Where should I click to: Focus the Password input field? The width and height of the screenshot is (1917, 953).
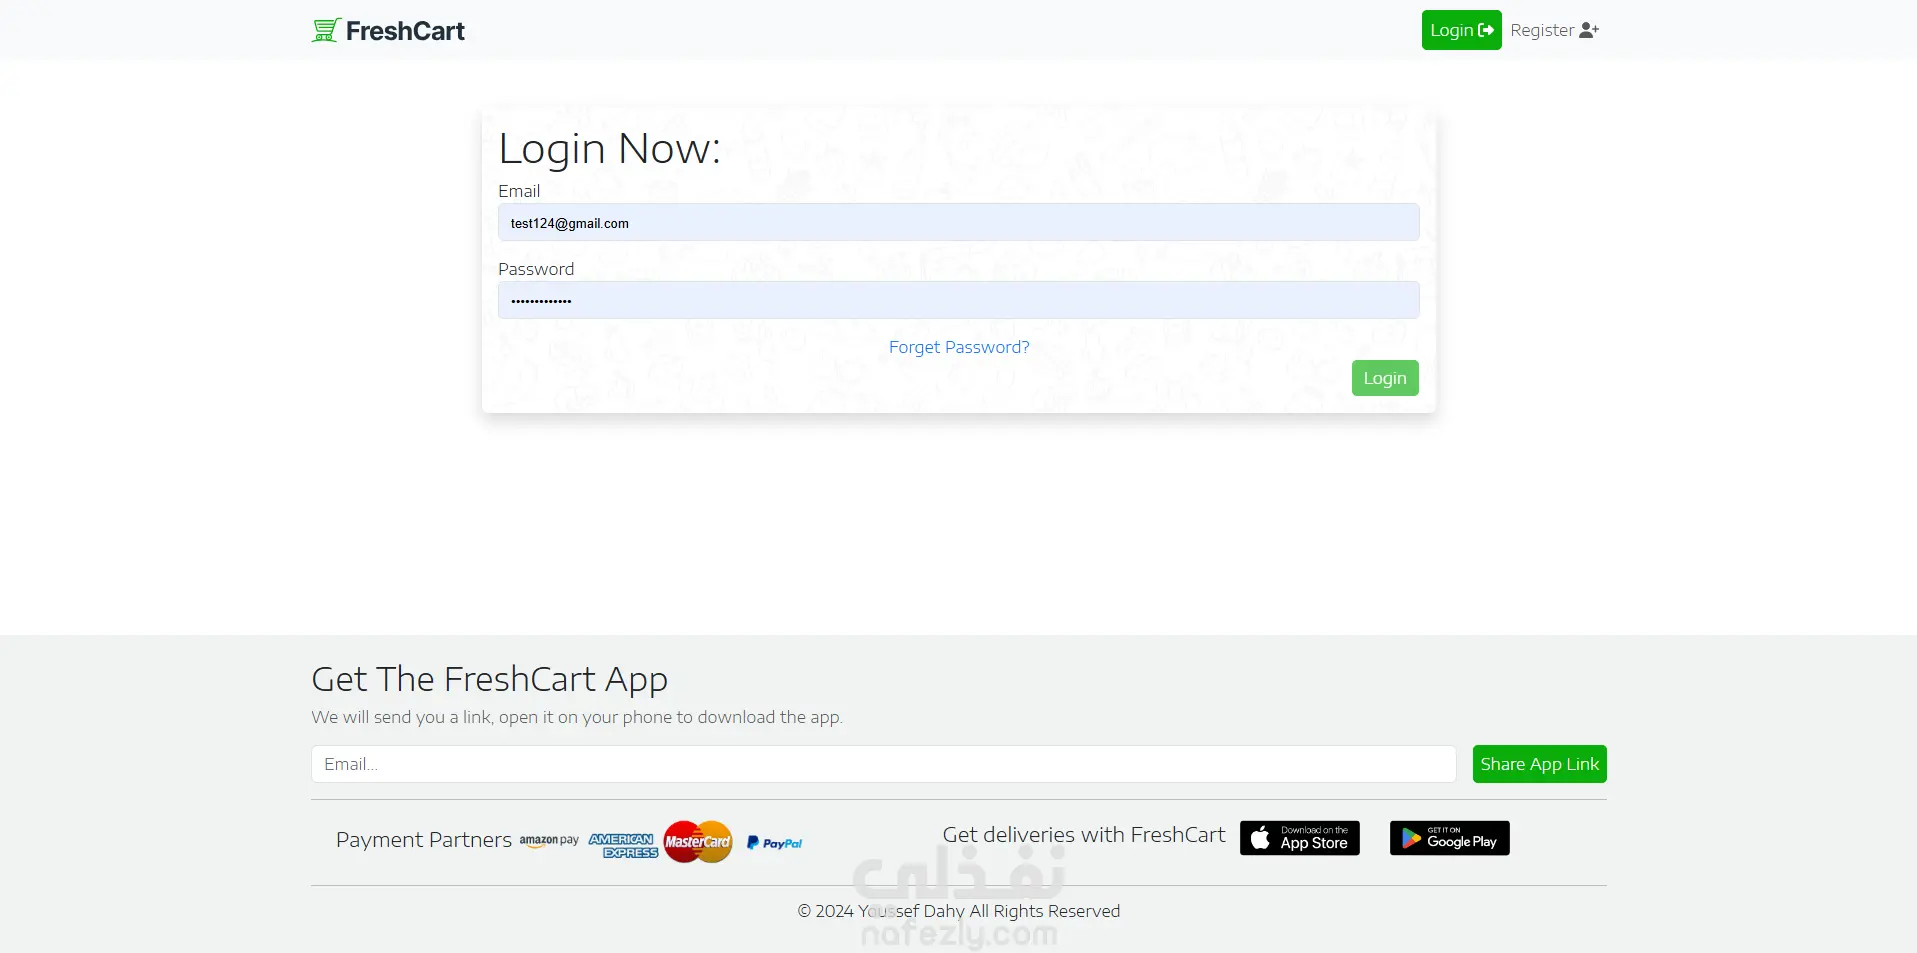[x=958, y=300]
